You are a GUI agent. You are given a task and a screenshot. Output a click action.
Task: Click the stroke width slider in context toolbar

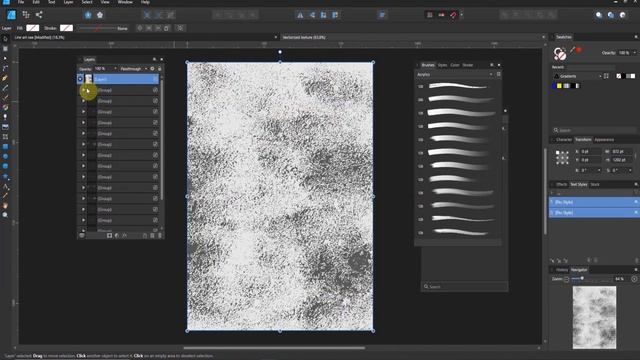click(x=97, y=28)
